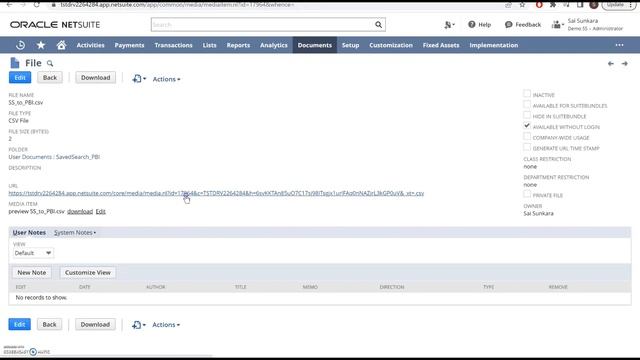Open the Lists menu
This screenshot has height=360, width=640.
210,45
